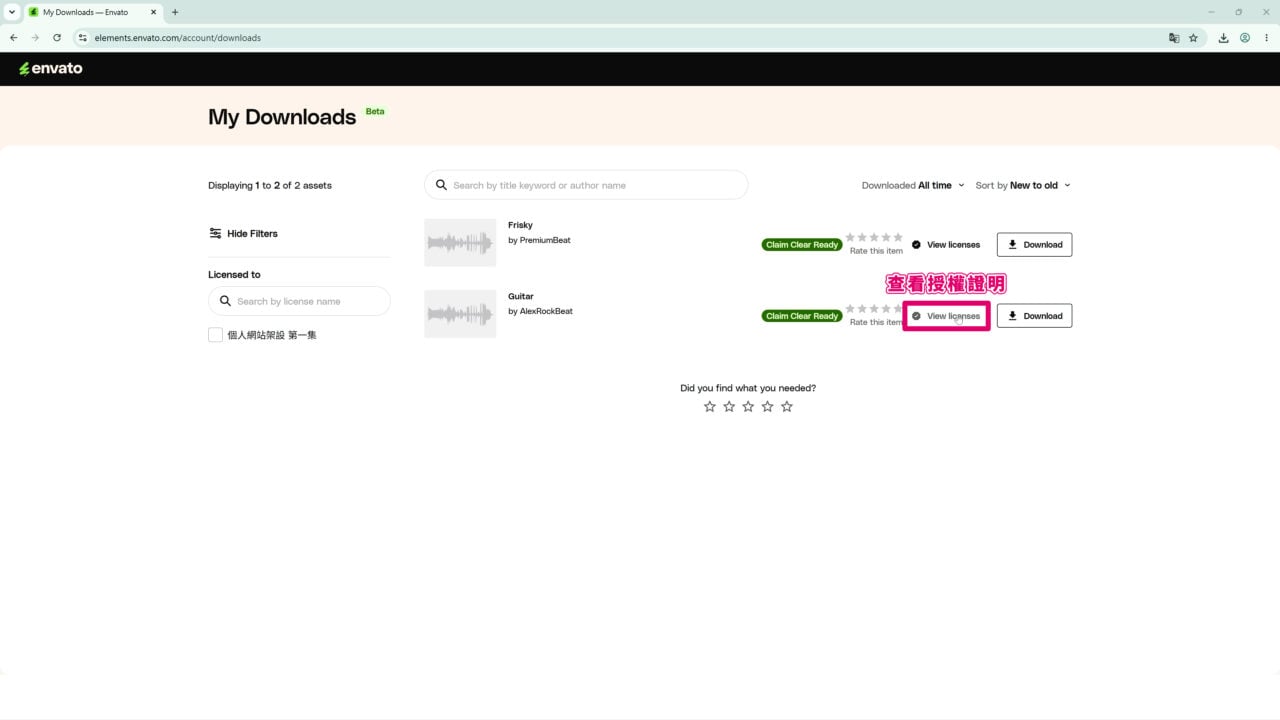Open Chrome profile icon

pos(1245,38)
